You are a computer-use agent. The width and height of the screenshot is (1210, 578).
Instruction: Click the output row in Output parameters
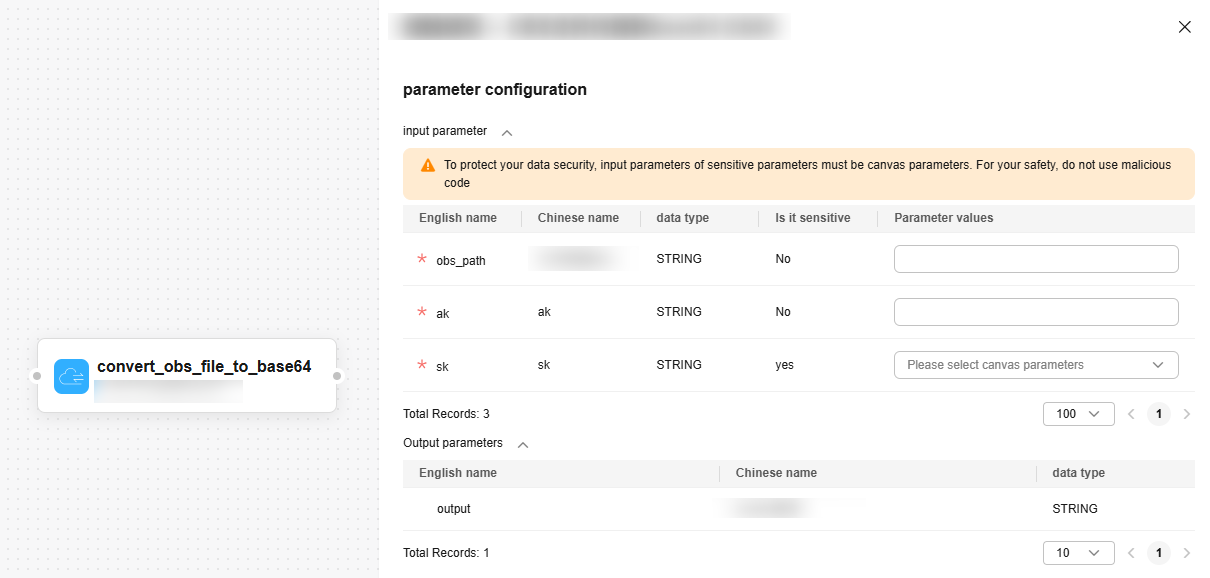(x=454, y=509)
